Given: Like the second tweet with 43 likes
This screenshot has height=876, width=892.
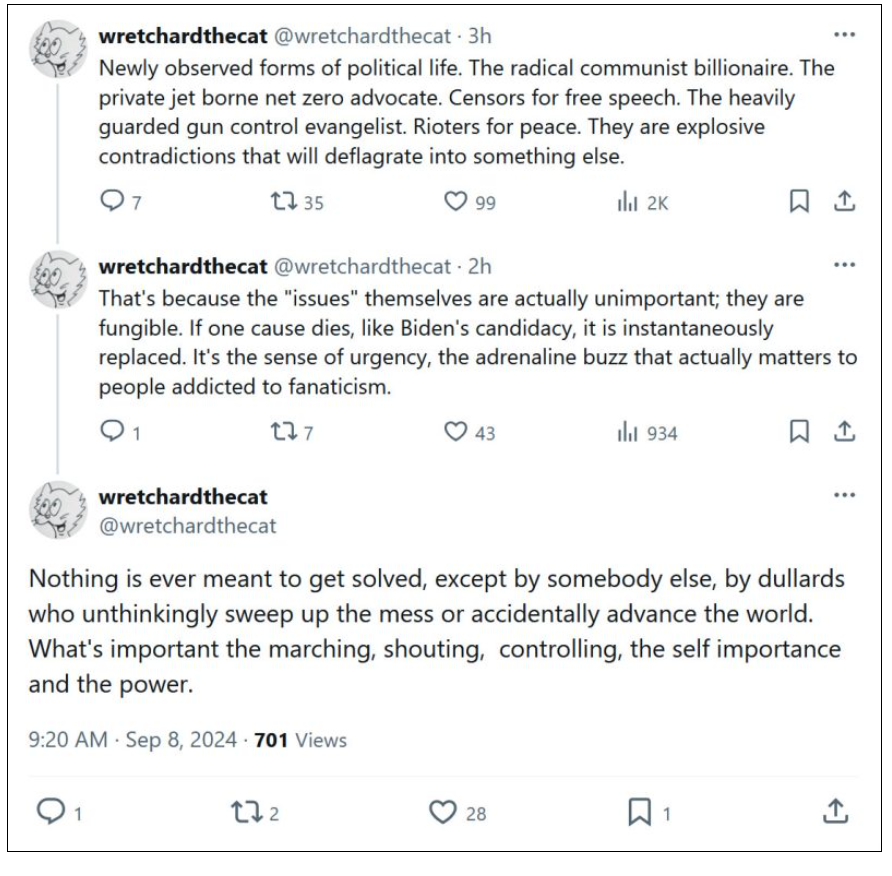Looking at the screenshot, I should pos(456,432).
